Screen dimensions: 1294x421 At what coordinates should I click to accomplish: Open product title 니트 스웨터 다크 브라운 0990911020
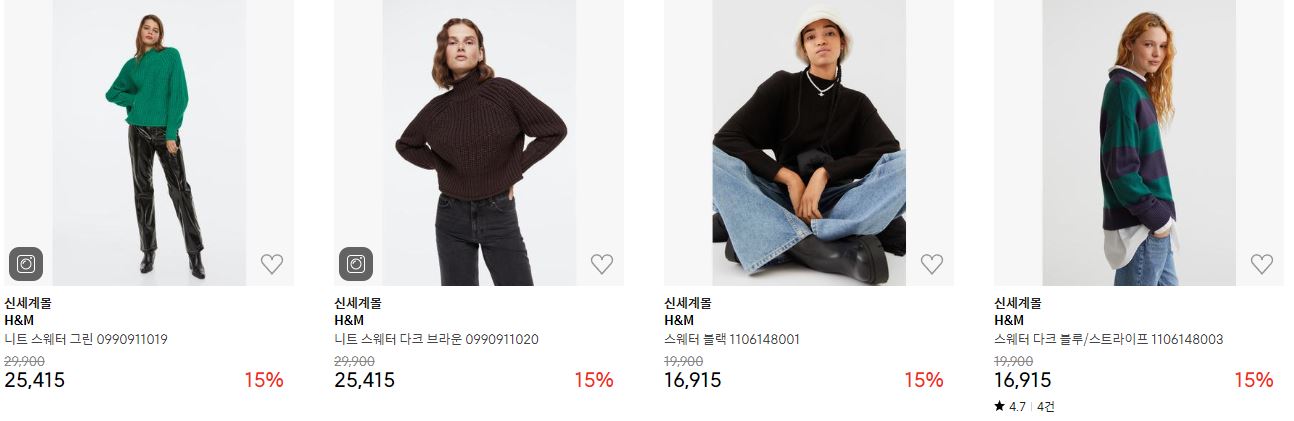point(436,339)
